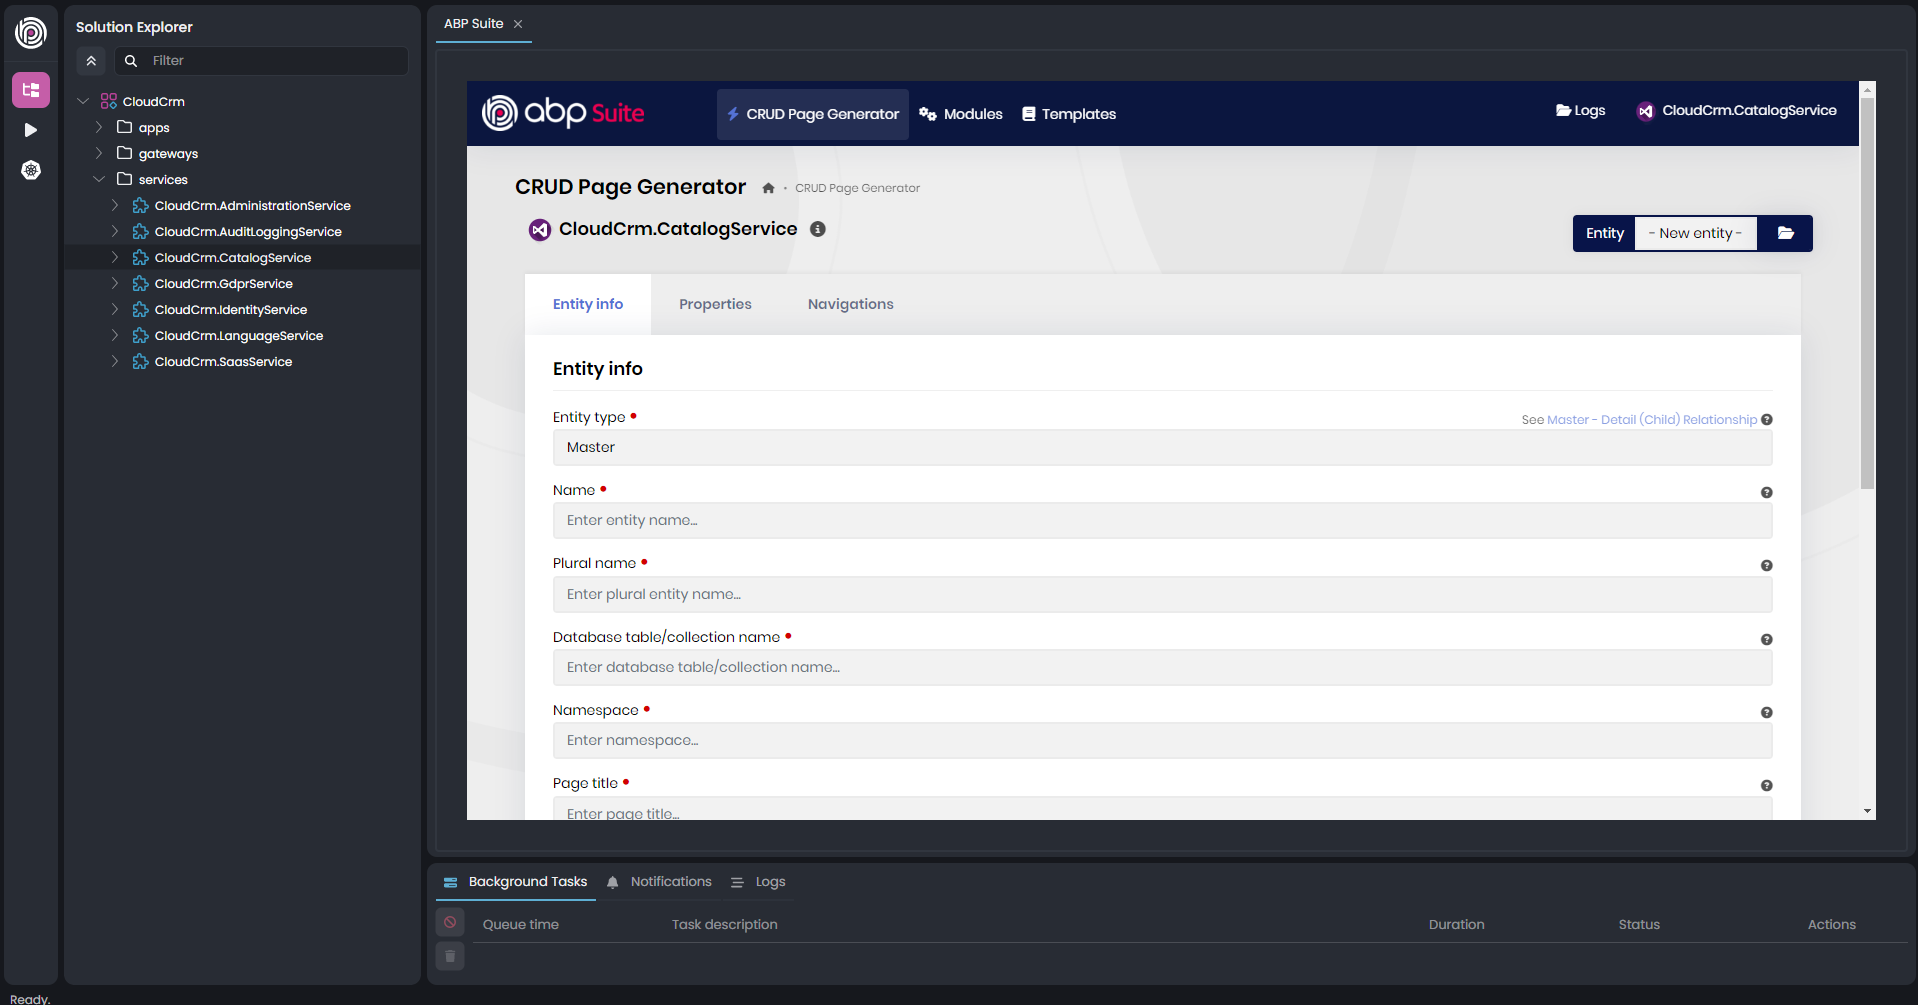This screenshot has width=1918, height=1005.
Task: Expand CloudCrm.IdentityService tree node
Action: (115, 309)
